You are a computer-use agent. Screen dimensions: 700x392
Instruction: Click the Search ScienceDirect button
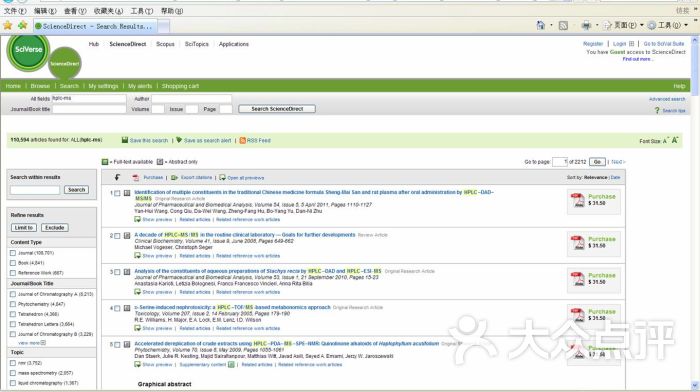tap(277, 109)
